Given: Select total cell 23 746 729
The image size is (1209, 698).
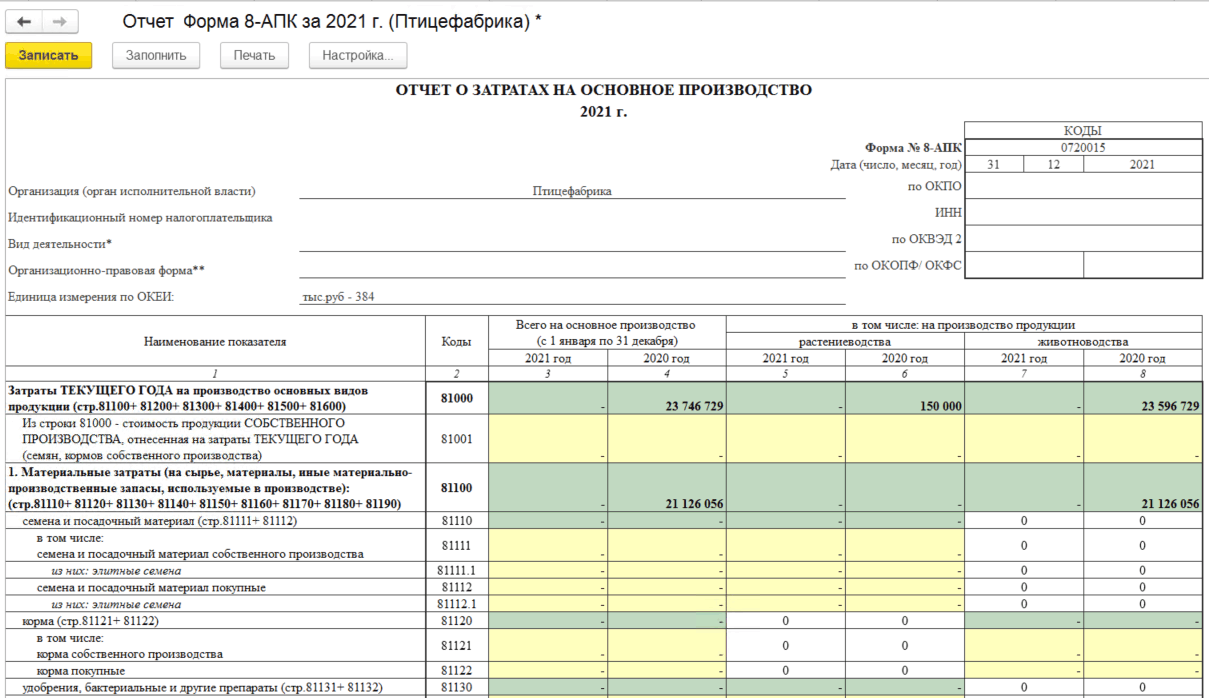Looking at the screenshot, I should (667, 398).
